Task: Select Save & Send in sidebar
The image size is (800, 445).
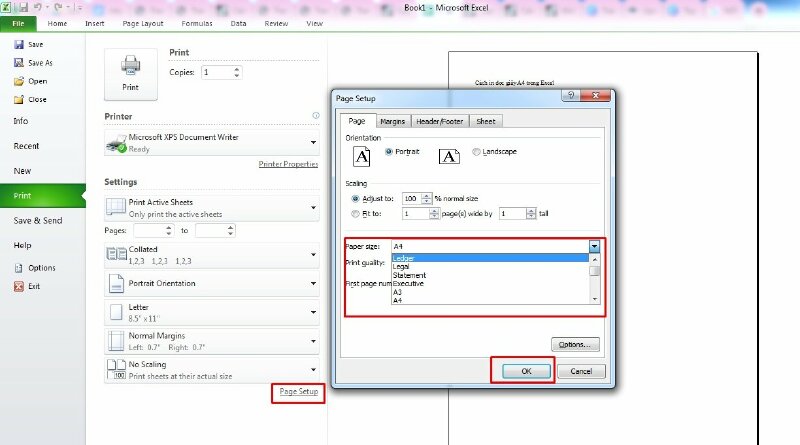Action: tap(38, 220)
